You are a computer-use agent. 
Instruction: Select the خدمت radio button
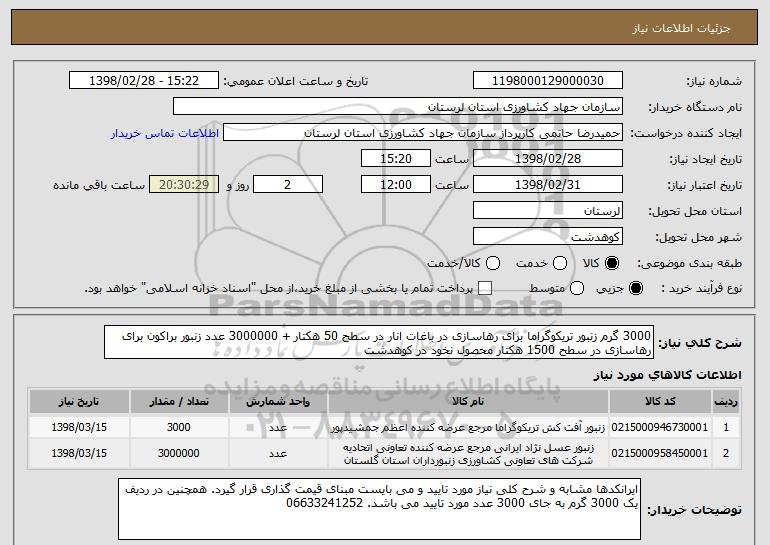[x=560, y=263]
